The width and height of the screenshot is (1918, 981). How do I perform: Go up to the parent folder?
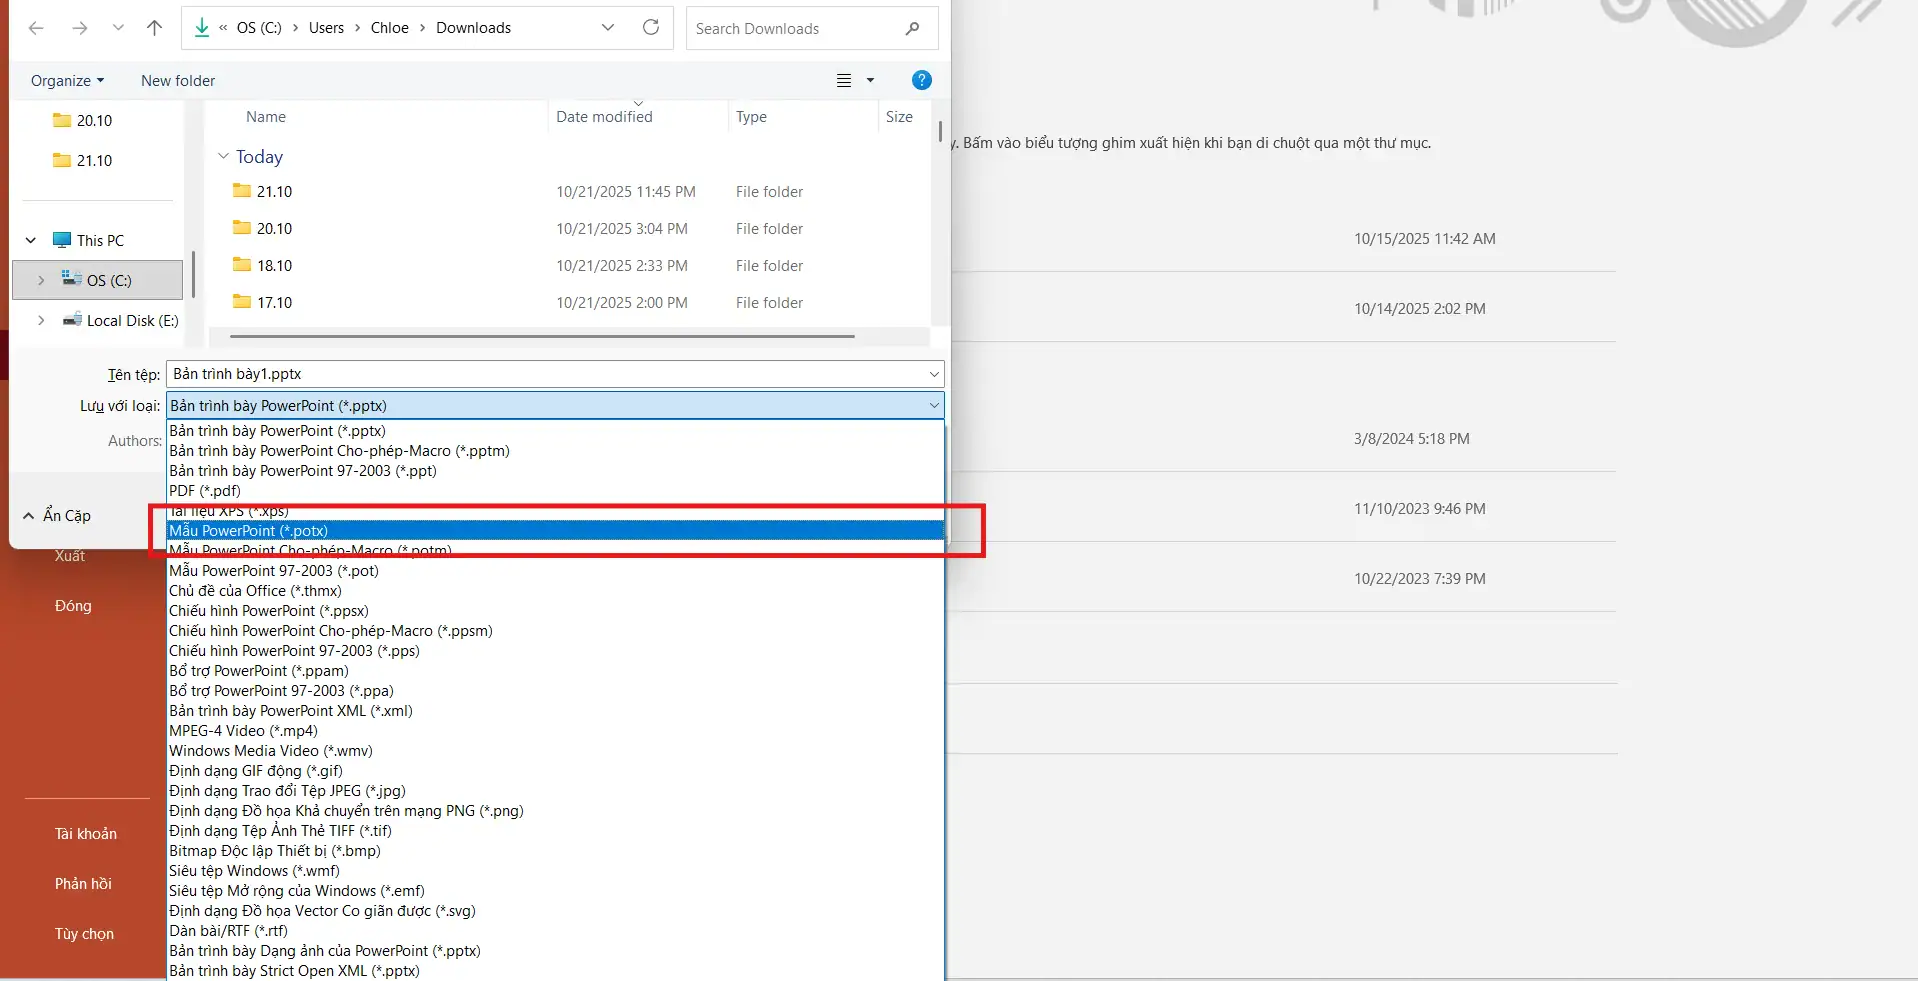[154, 28]
